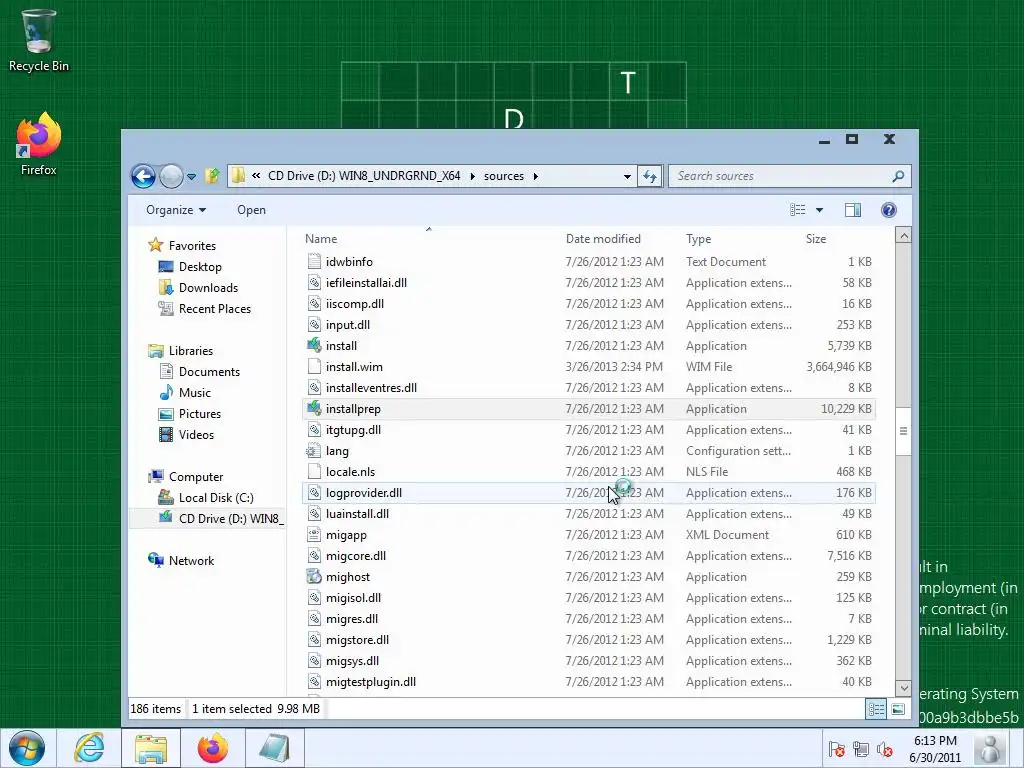The height and width of the screenshot is (768, 1024).
Task: Select the iefileinstallai.dll file icon
Action: pos(314,283)
